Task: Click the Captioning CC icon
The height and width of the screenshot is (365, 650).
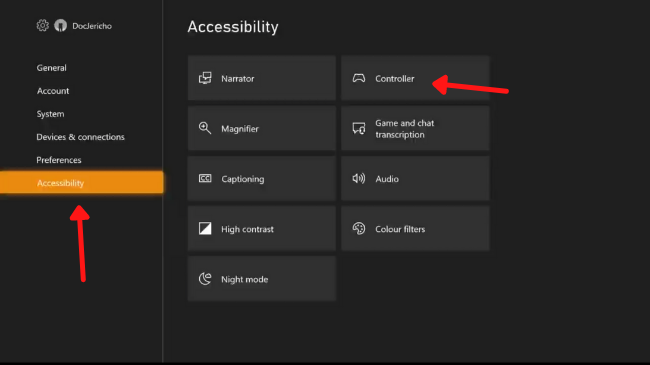Action: (x=205, y=178)
